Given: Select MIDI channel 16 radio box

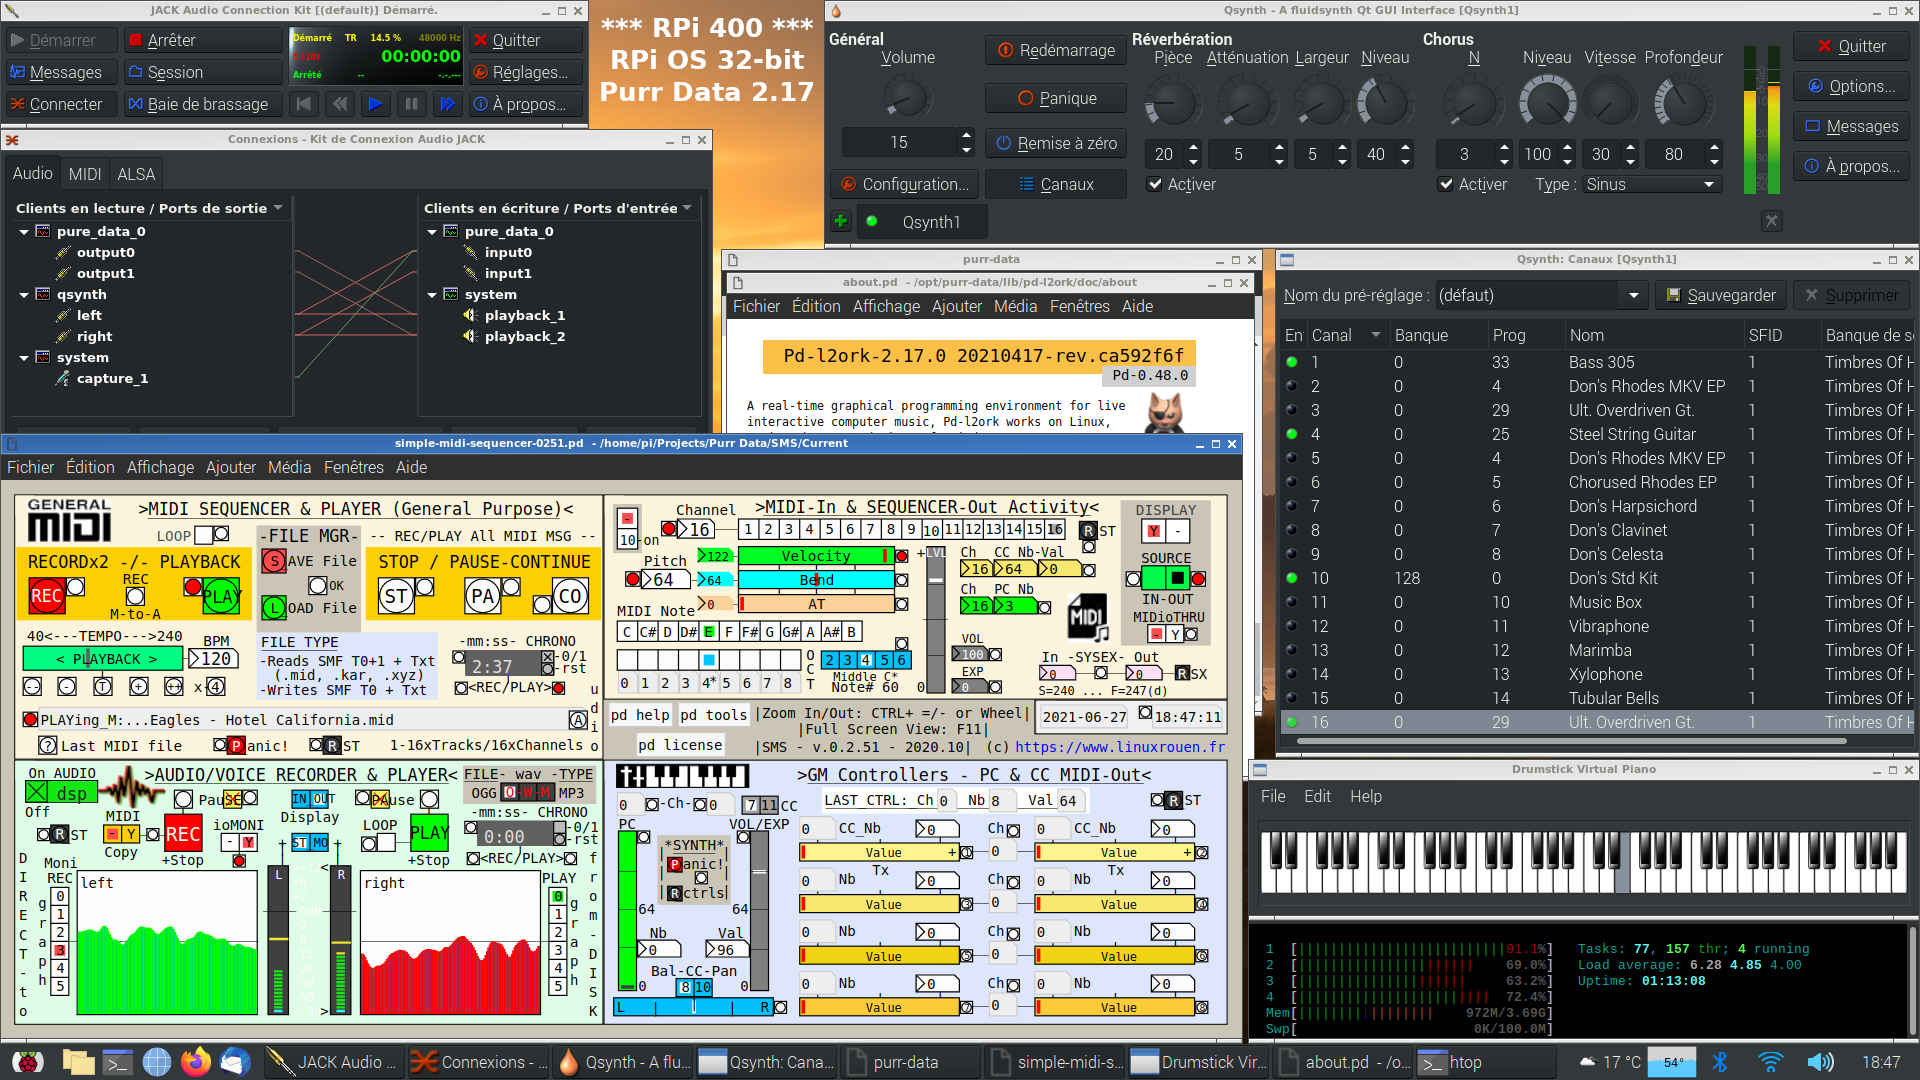Looking at the screenshot, I should 1055,529.
